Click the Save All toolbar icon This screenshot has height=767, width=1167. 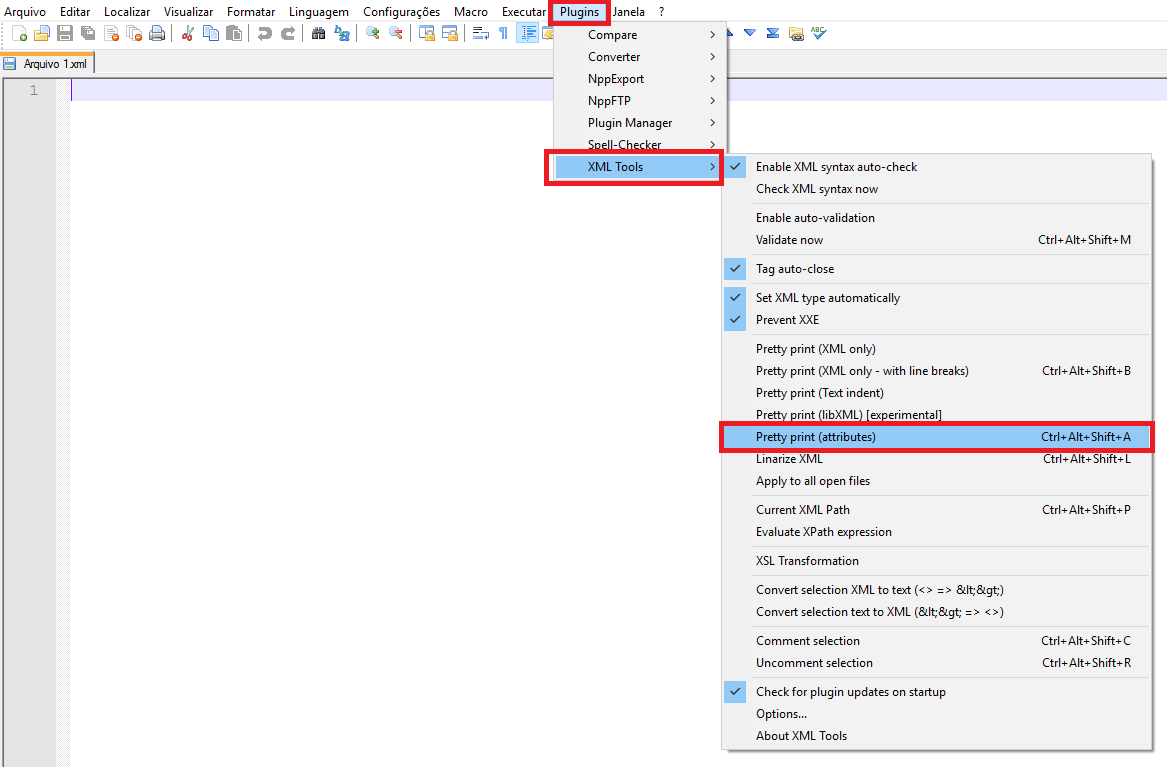(x=88, y=33)
